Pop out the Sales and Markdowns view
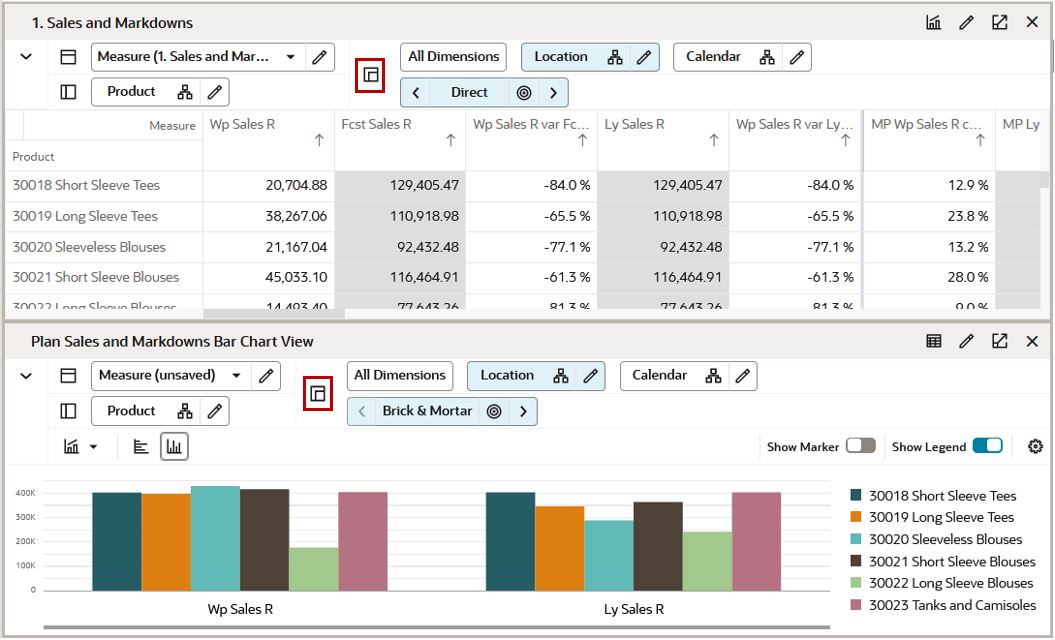This screenshot has width=1055, height=640. [x=999, y=22]
